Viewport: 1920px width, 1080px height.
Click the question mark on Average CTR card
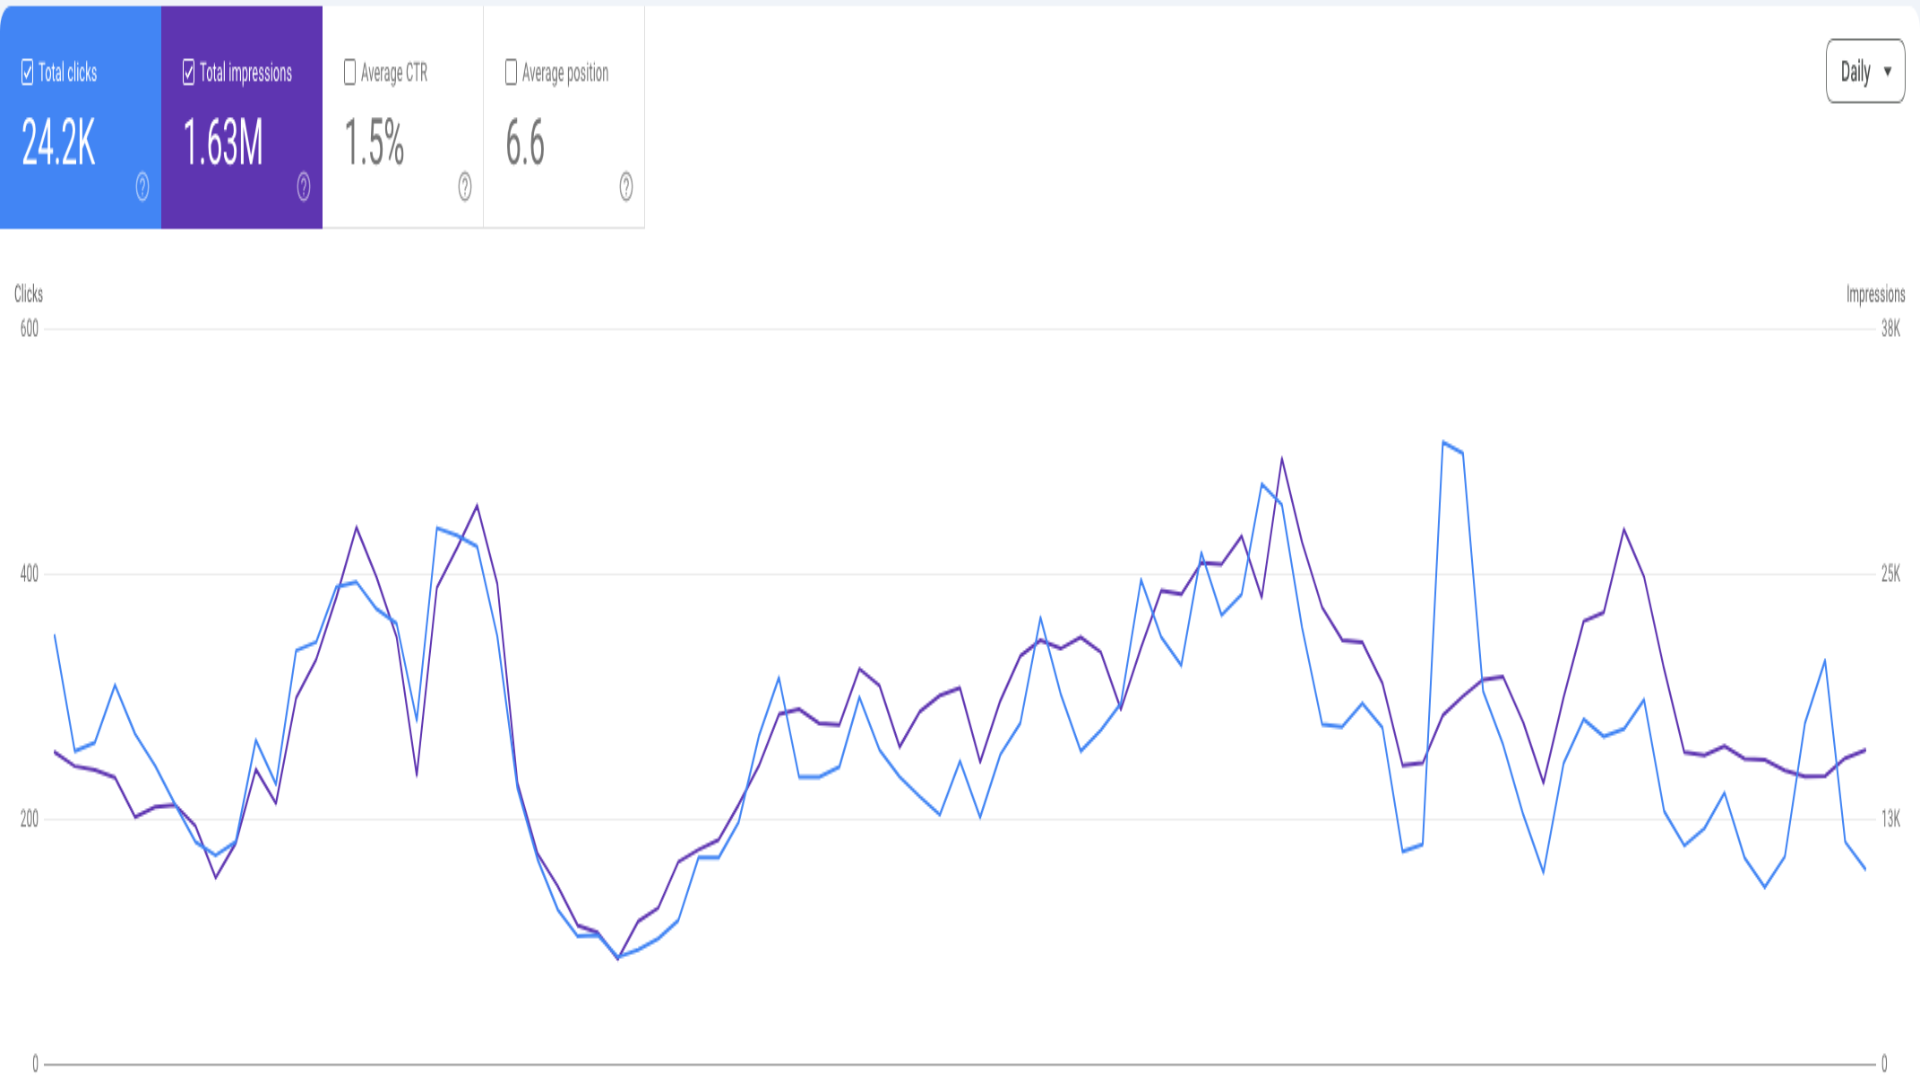(465, 186)
